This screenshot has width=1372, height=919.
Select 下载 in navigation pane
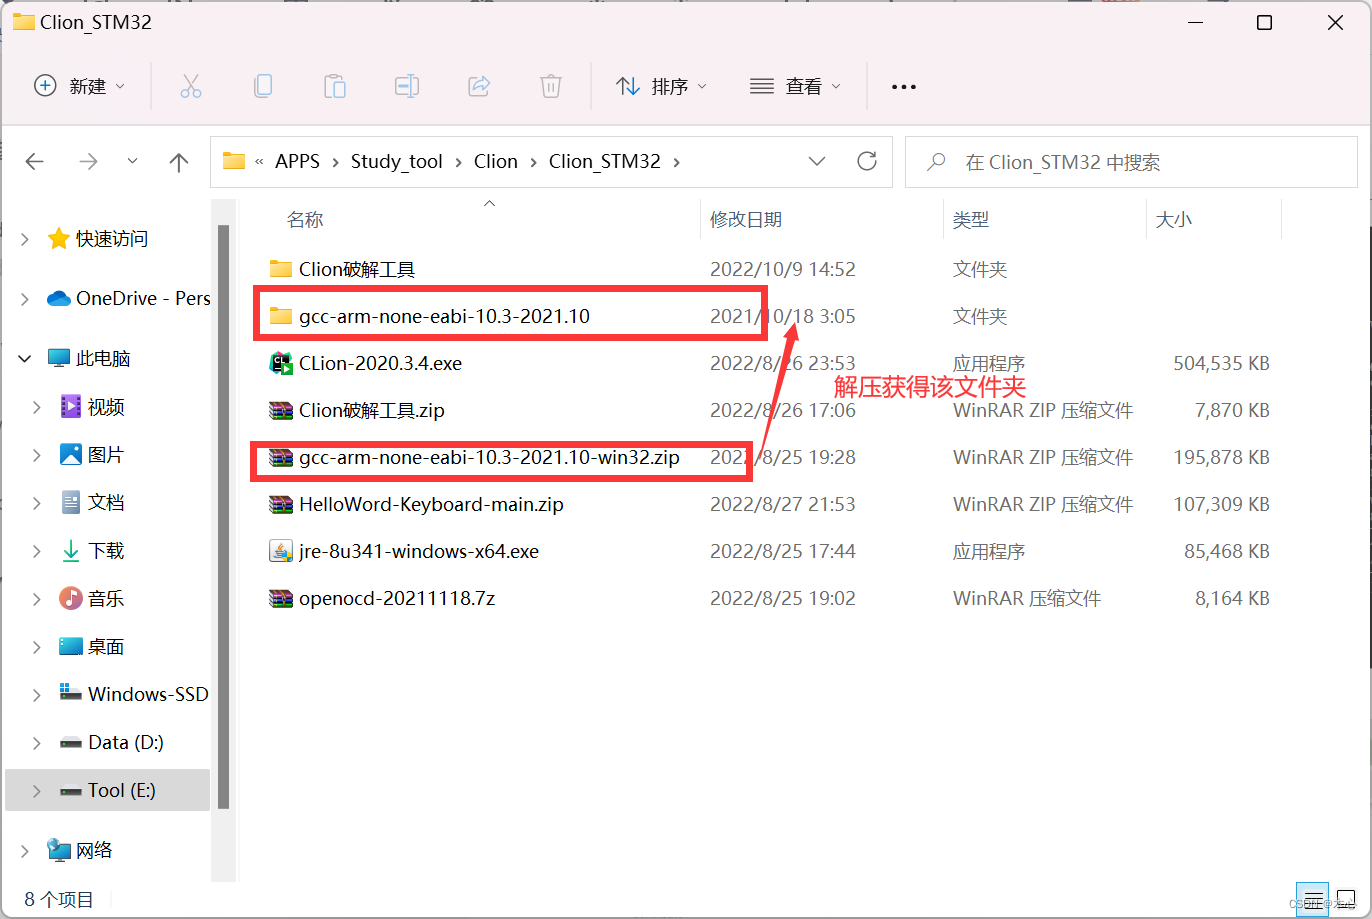click(108, 550)
